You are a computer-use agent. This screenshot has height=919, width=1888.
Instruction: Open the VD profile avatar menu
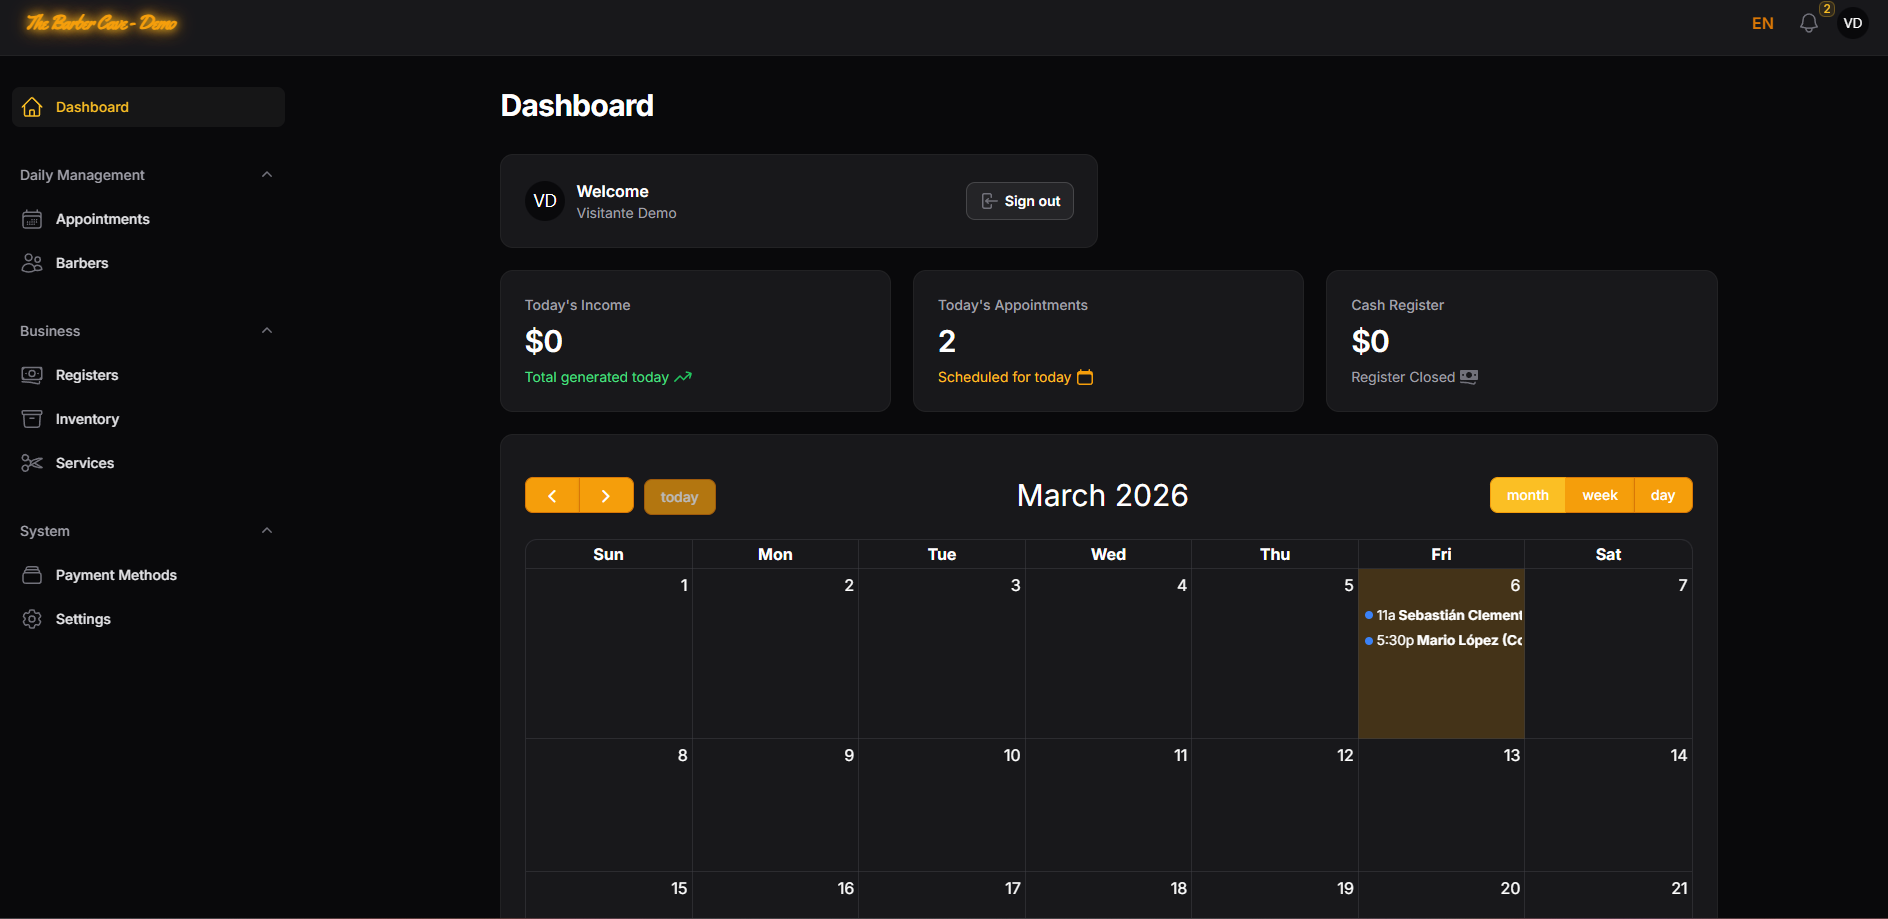coord(1853,22)
